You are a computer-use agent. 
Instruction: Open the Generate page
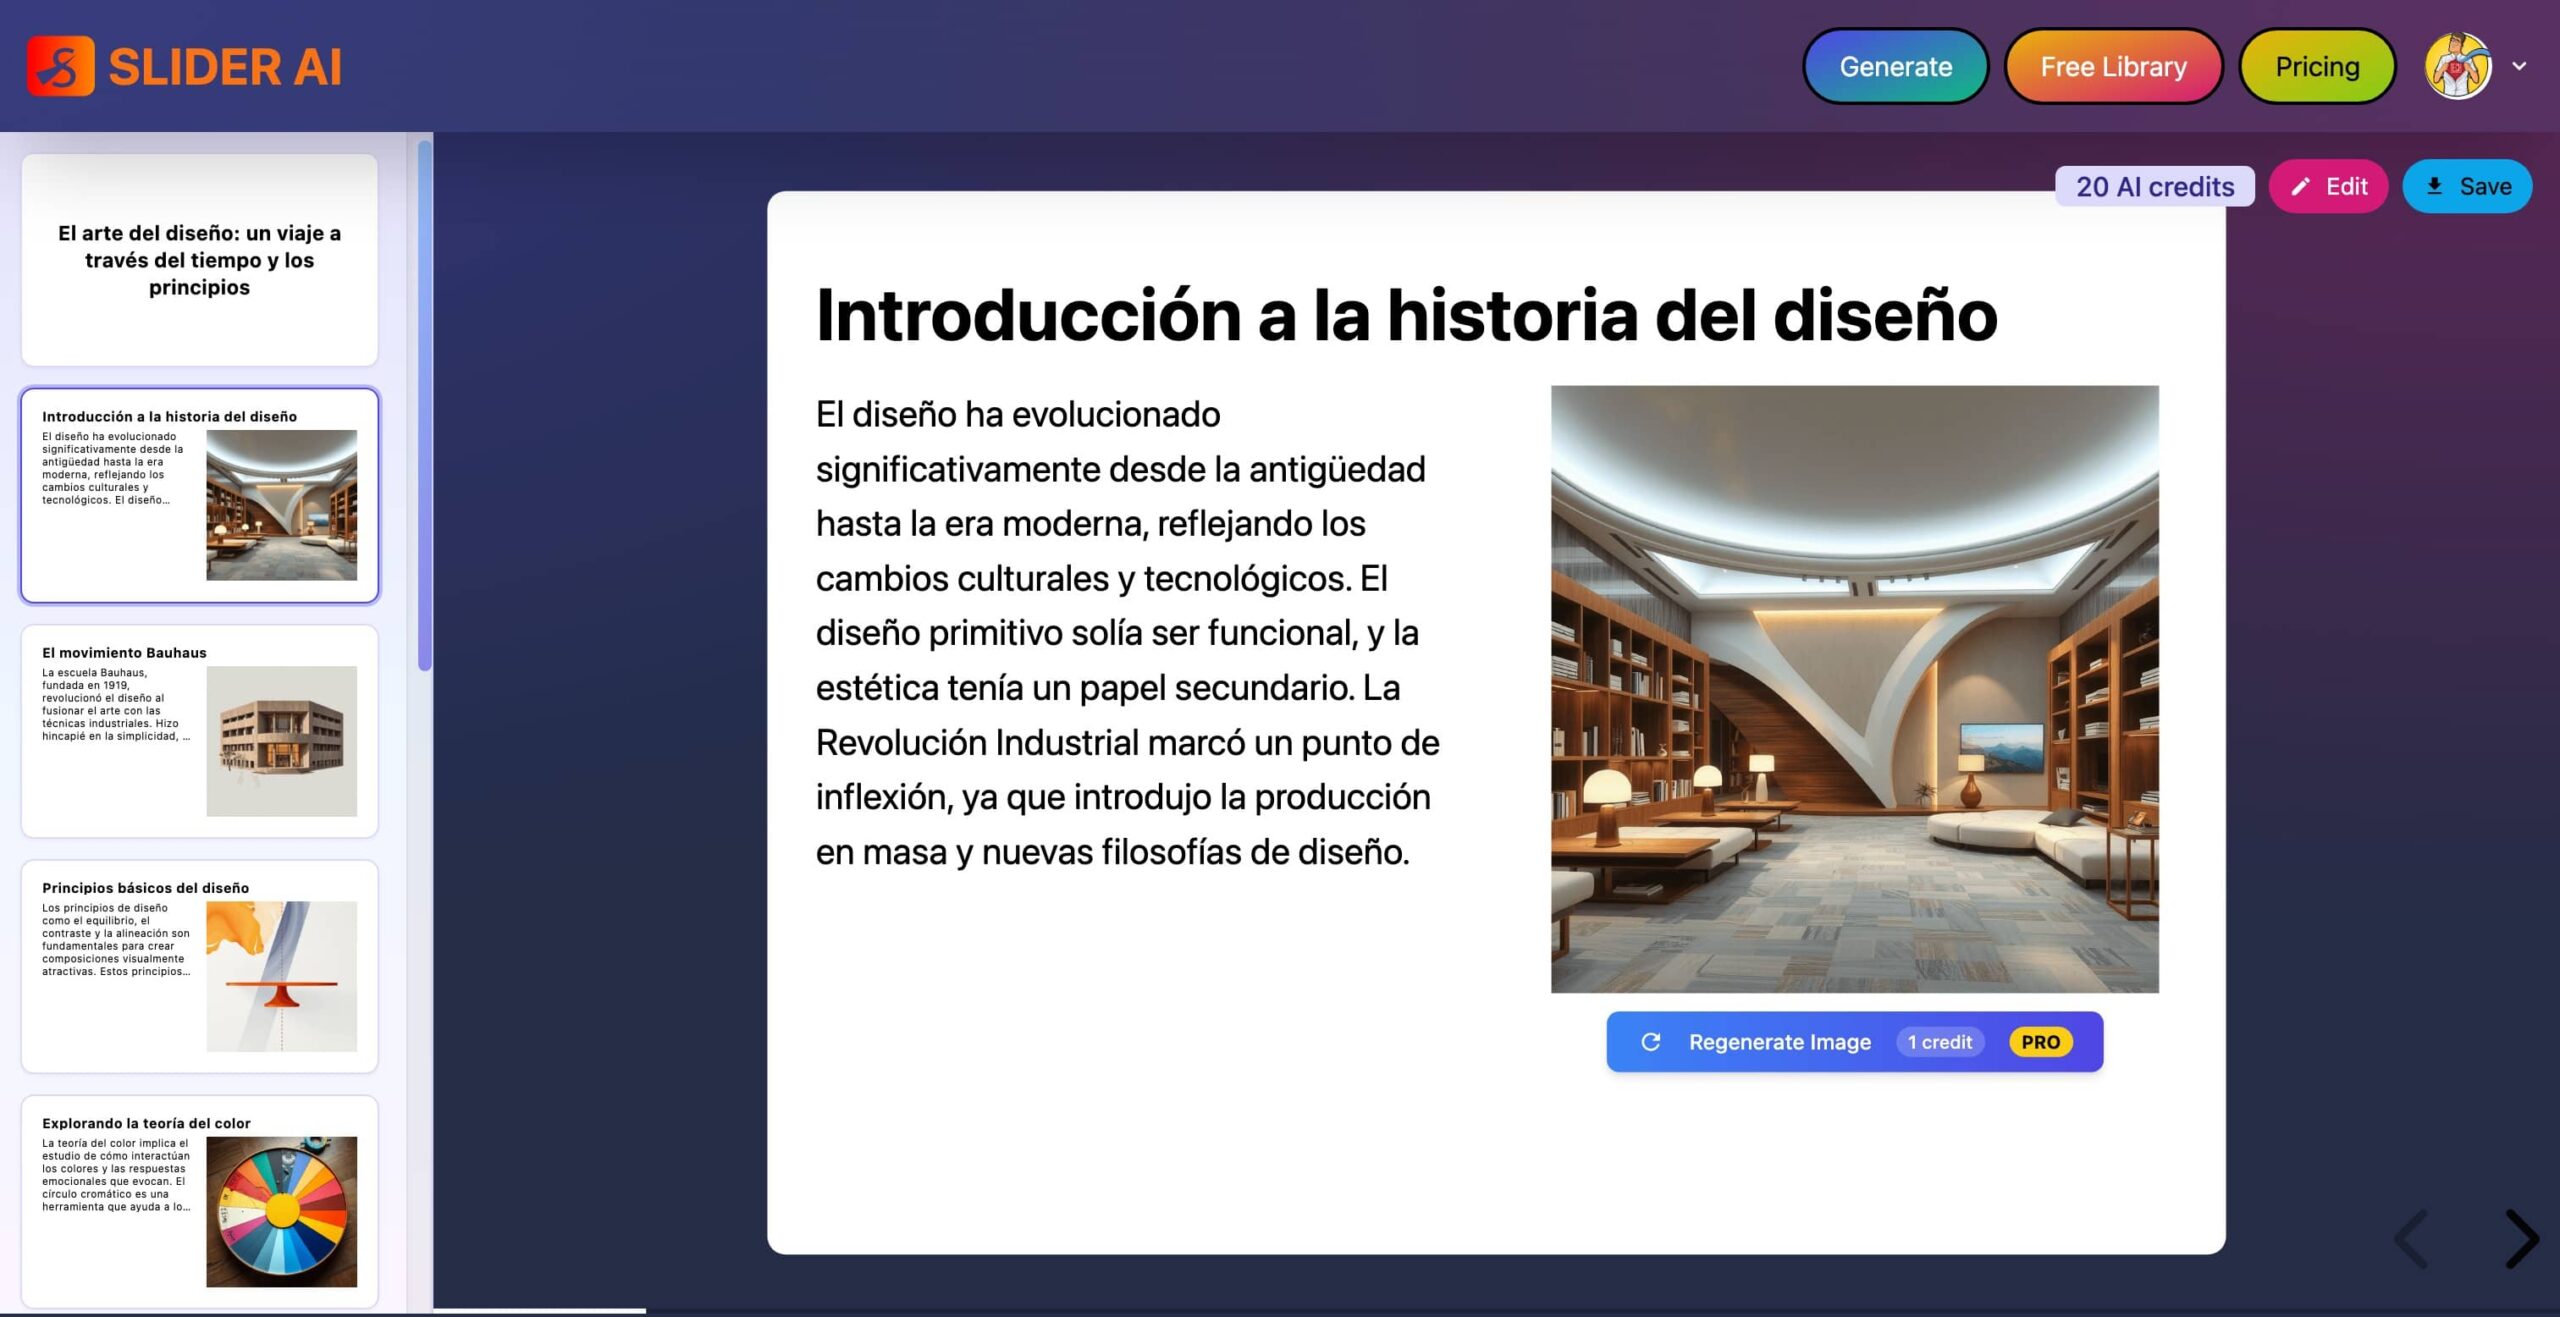(x=1895, y=67)
